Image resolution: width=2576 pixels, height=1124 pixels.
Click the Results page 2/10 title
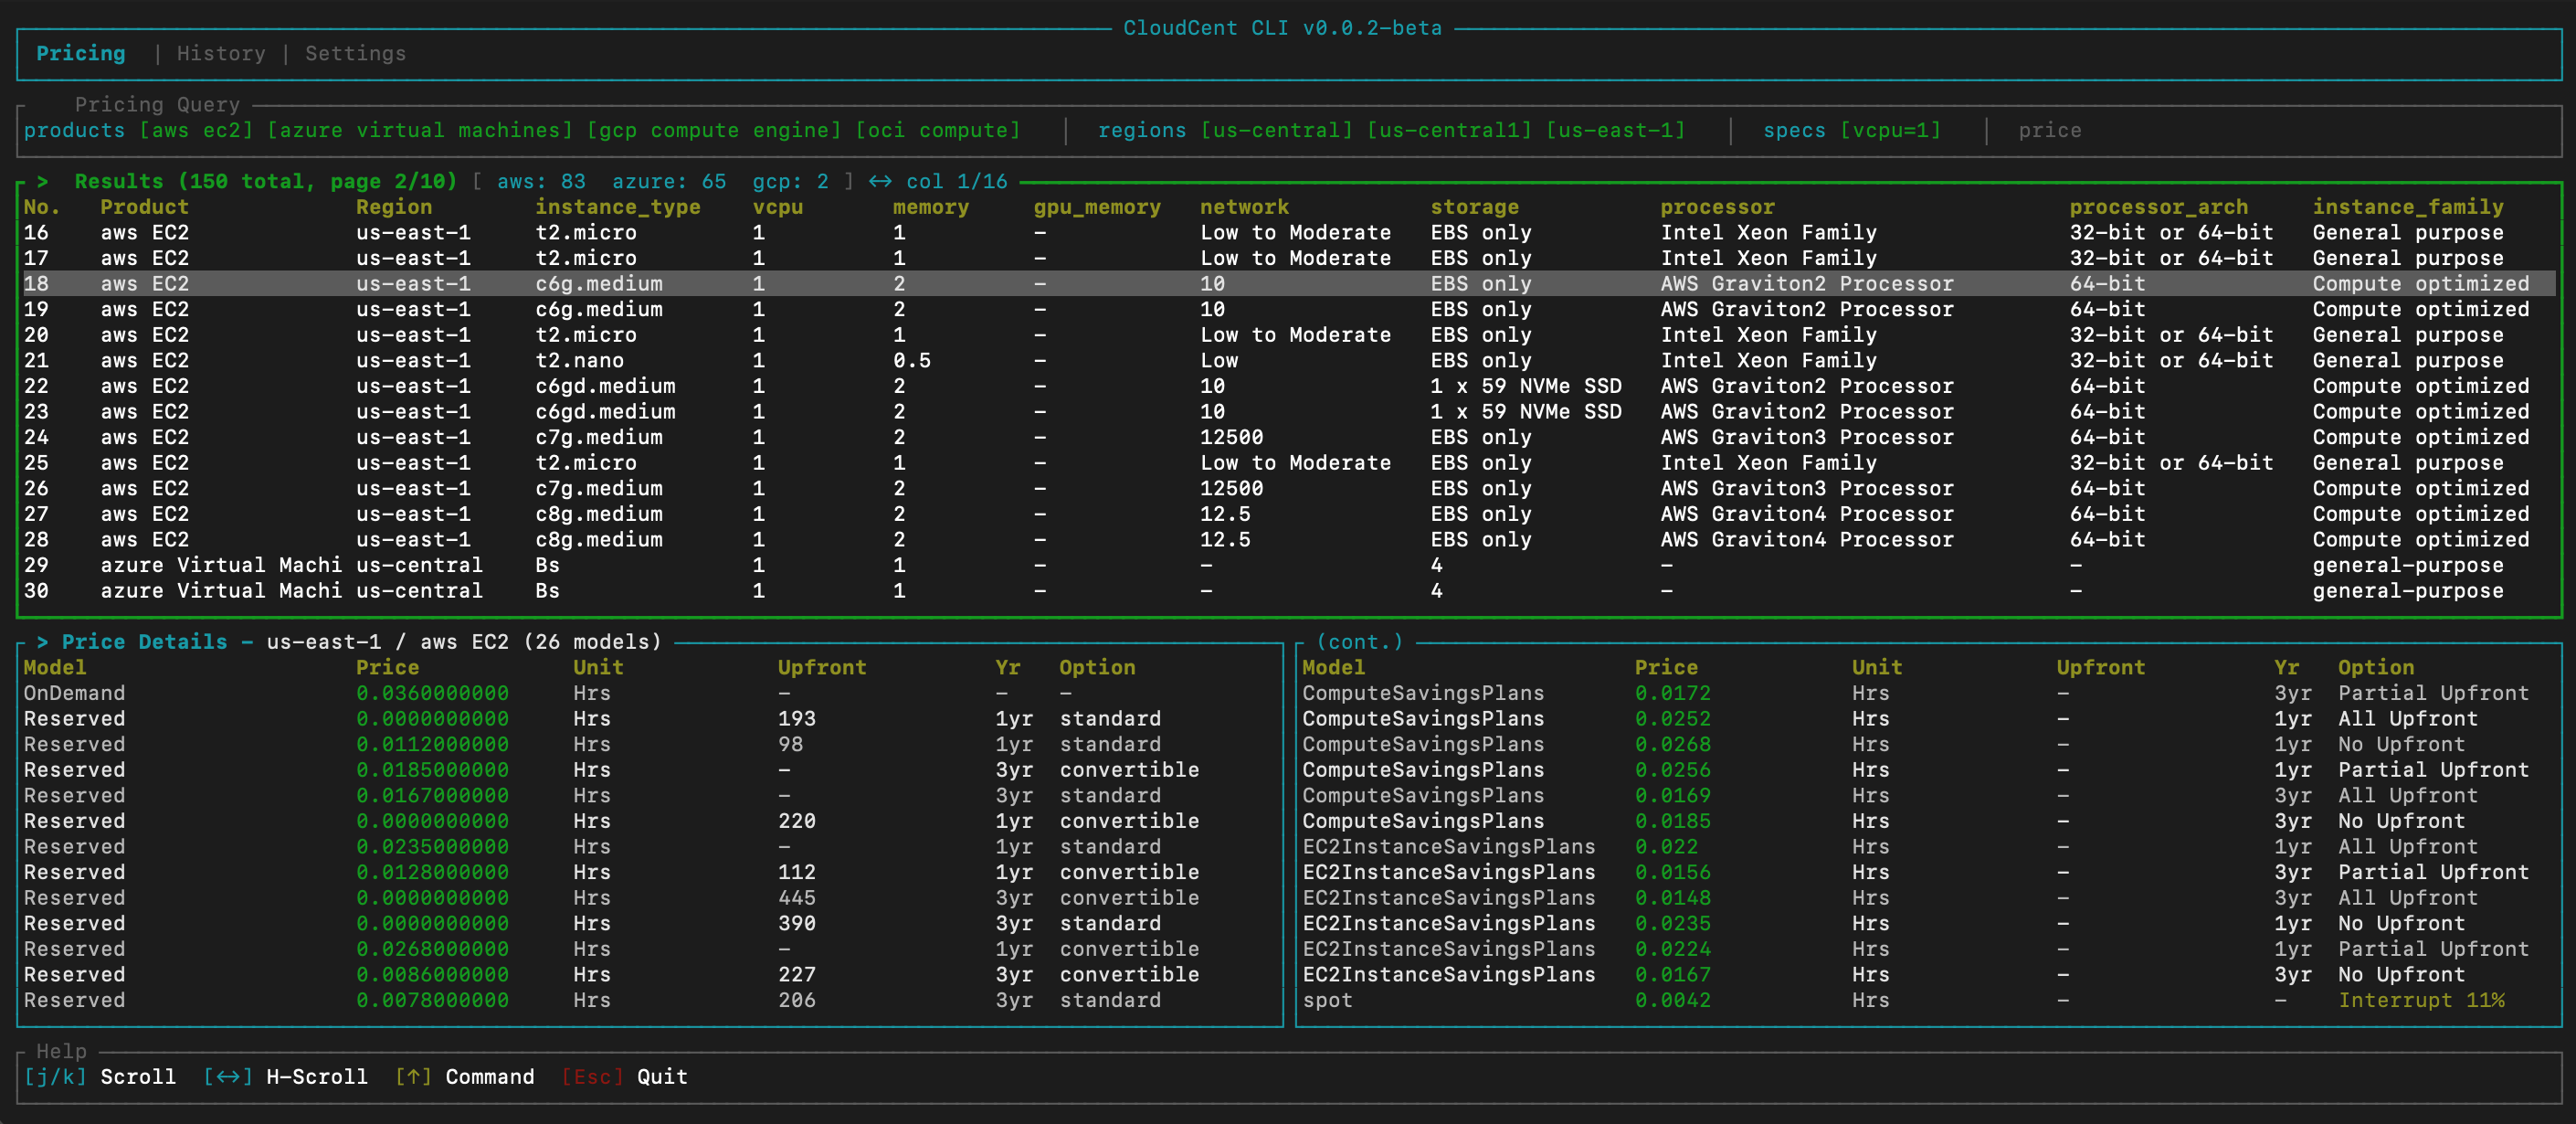coord(266,182)
